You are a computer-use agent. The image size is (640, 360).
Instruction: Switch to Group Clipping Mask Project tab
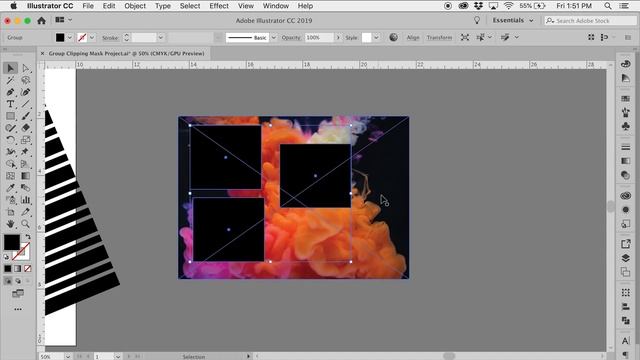[126, 53]
